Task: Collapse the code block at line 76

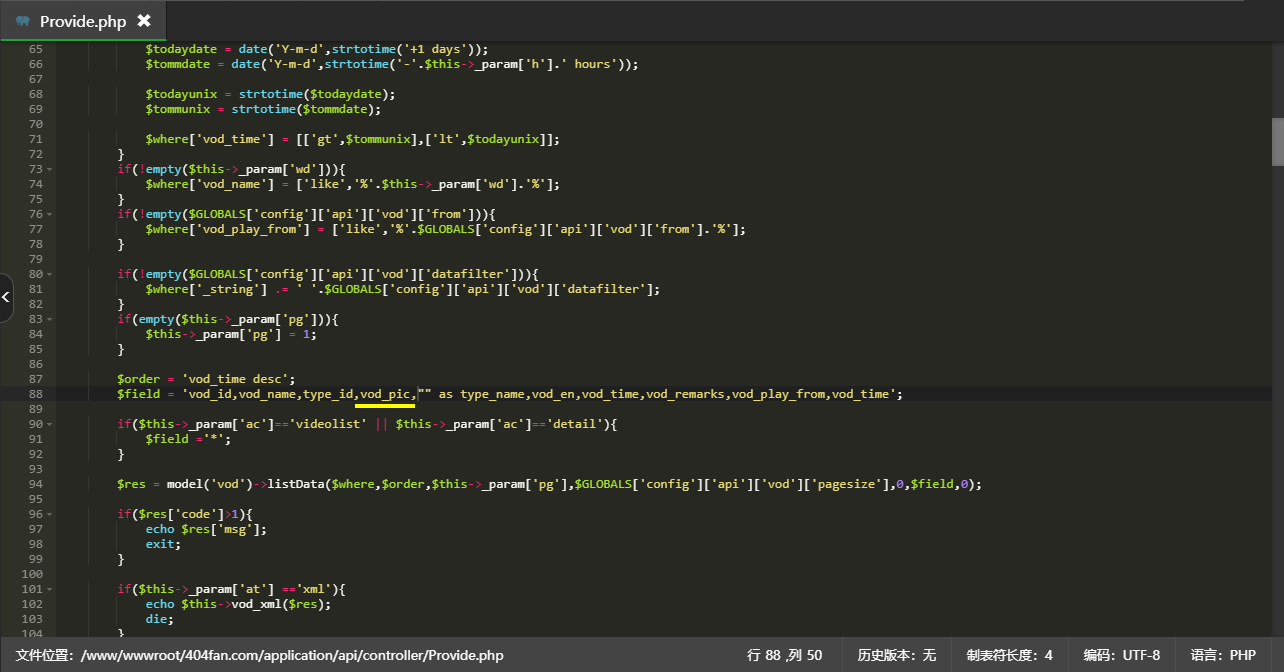Action: pos(49,214)
